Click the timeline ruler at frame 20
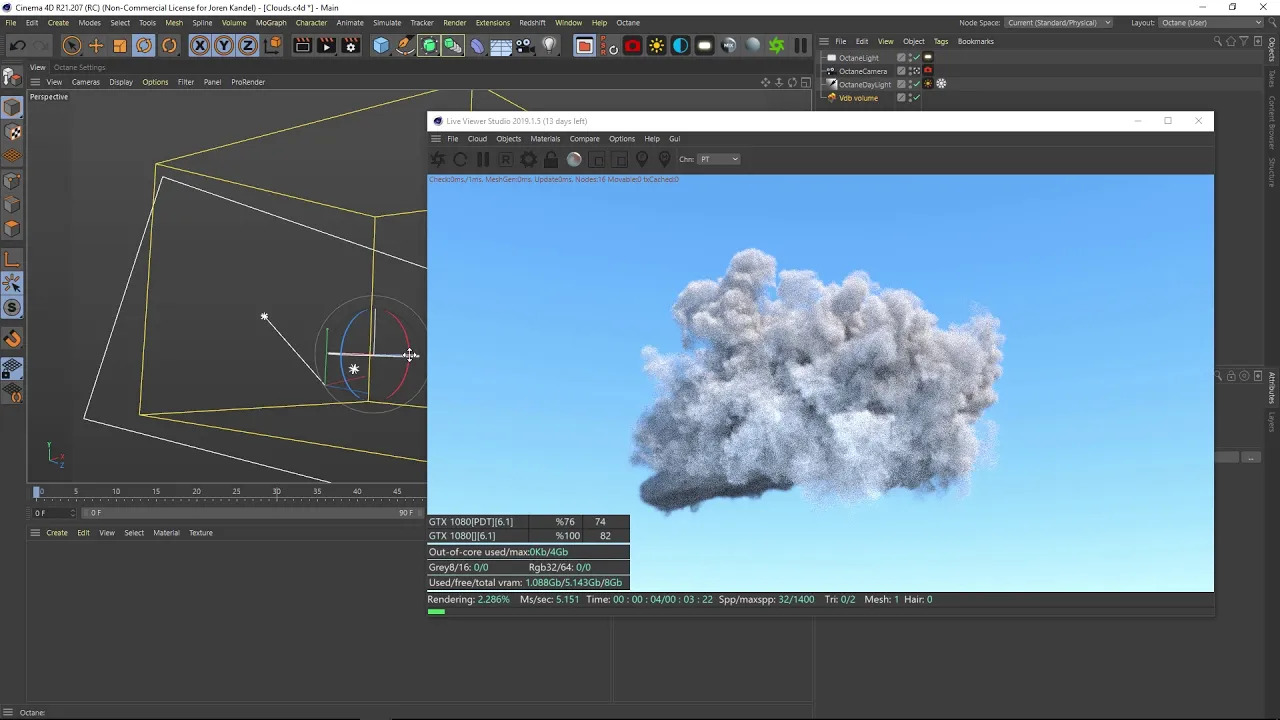 point(196,492)
